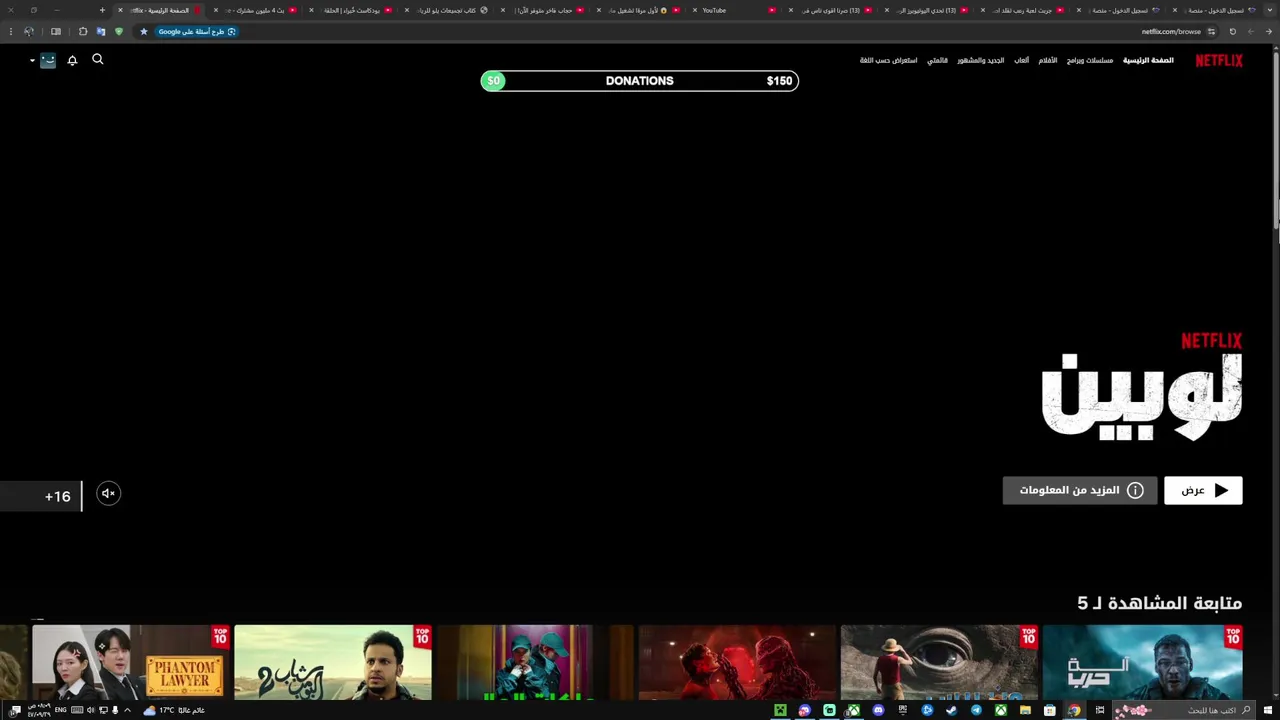1280x720 pixels.
Task: Expand the profile menu caret beside the avatar
Action: click(32, 61)
